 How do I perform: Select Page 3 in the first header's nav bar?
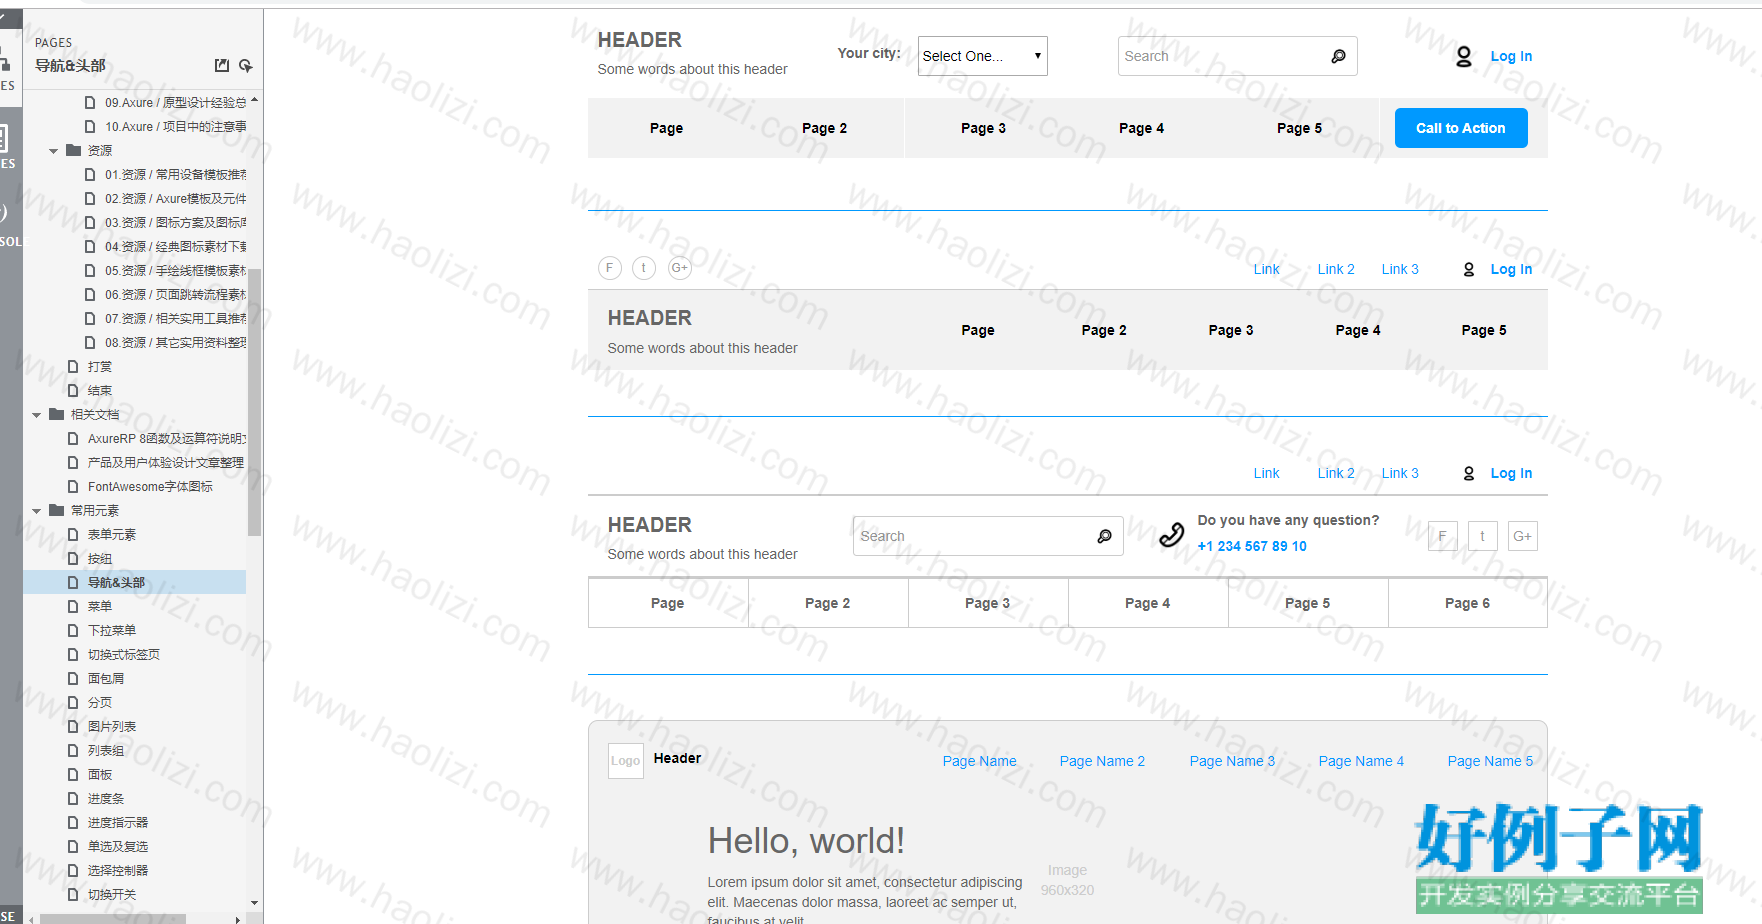[983, 128]
